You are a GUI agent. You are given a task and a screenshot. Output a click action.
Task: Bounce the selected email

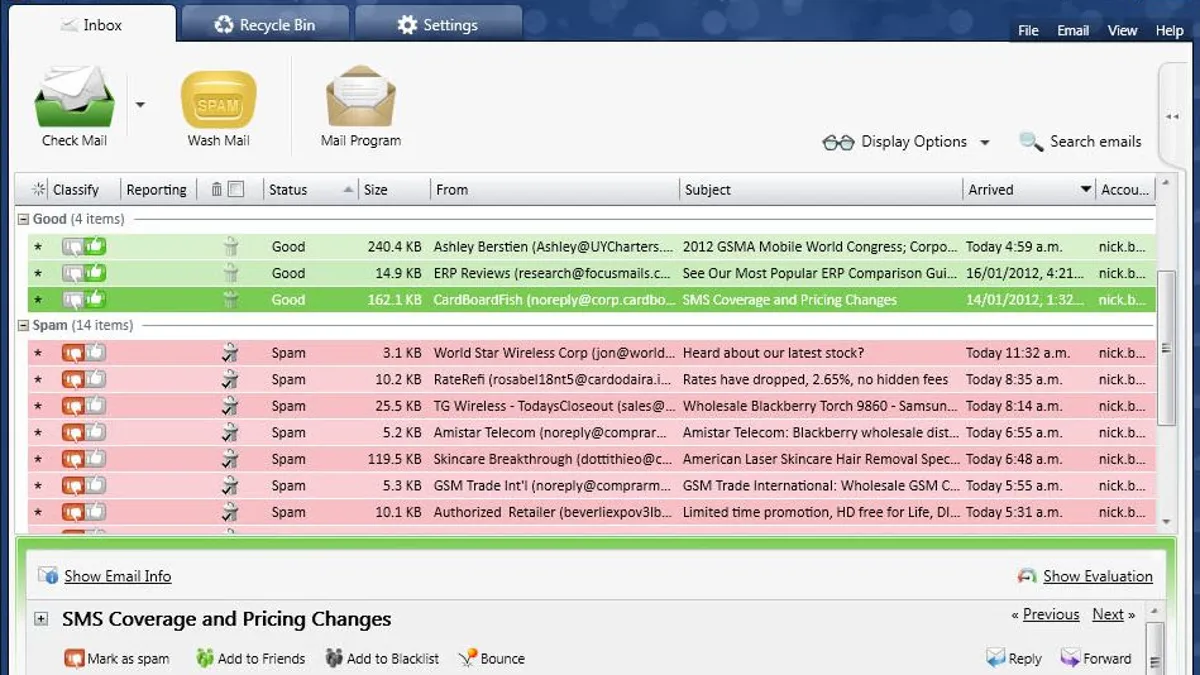click(x=491, y=658)
